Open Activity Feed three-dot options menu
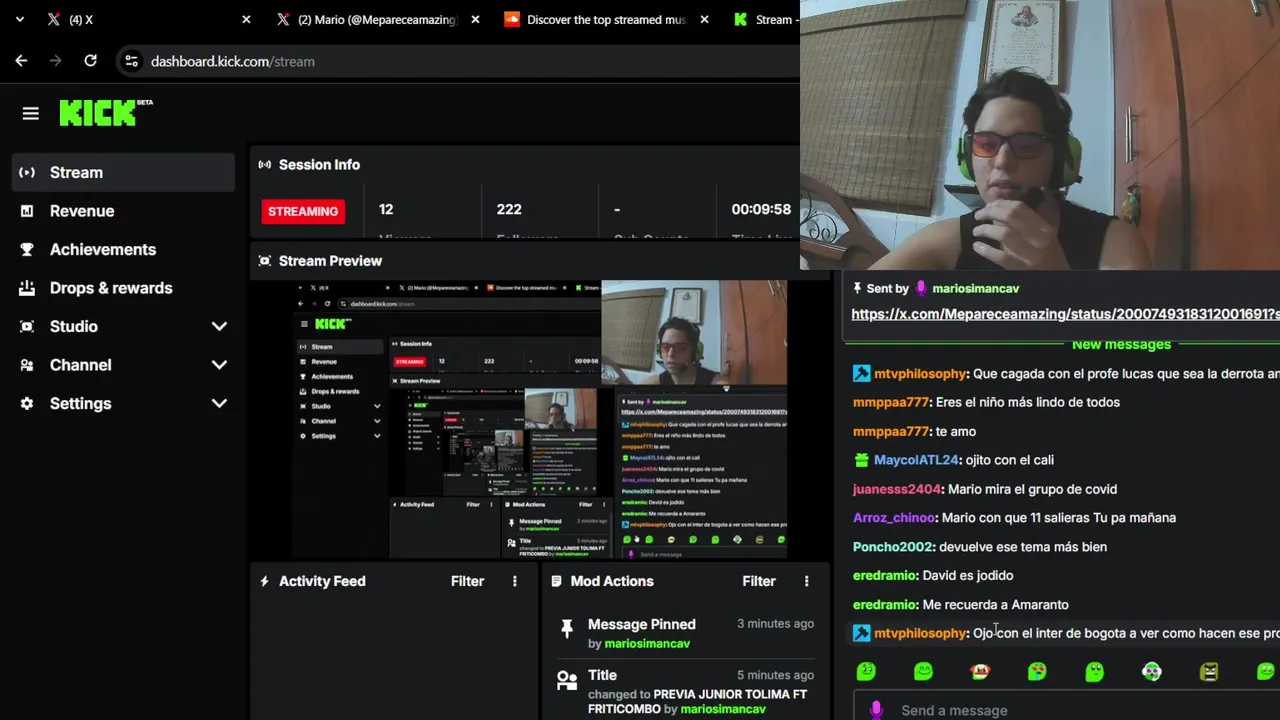This screenshot has height=720, width=1280. pos(515,581)
